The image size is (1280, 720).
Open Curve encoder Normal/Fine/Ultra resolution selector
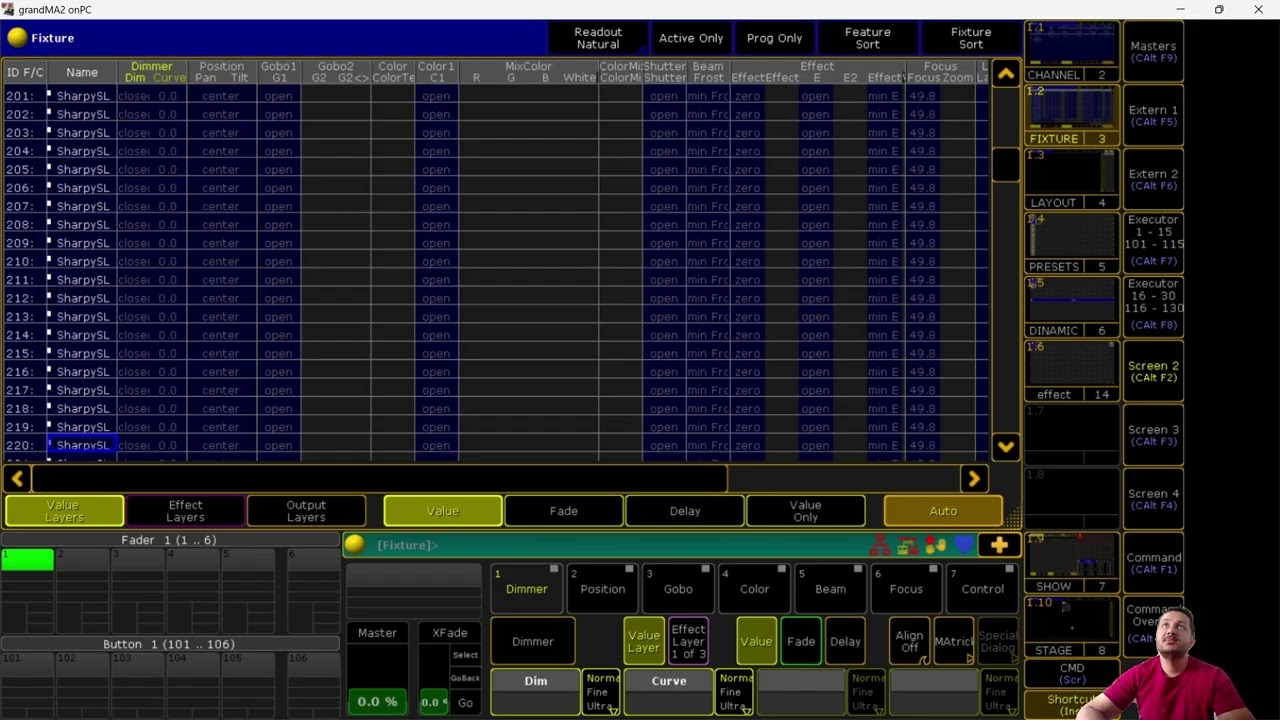coord(735,692)
